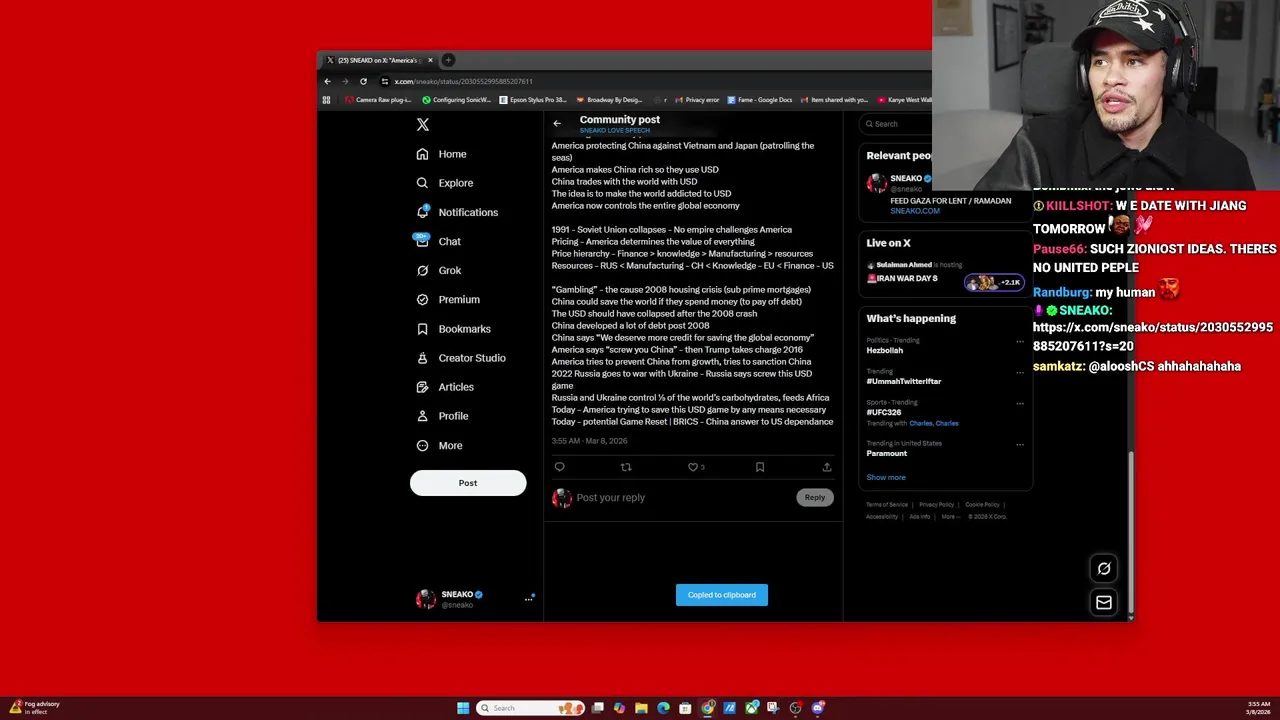Click the Bookmarks icon in sidebar

point(422,328)
